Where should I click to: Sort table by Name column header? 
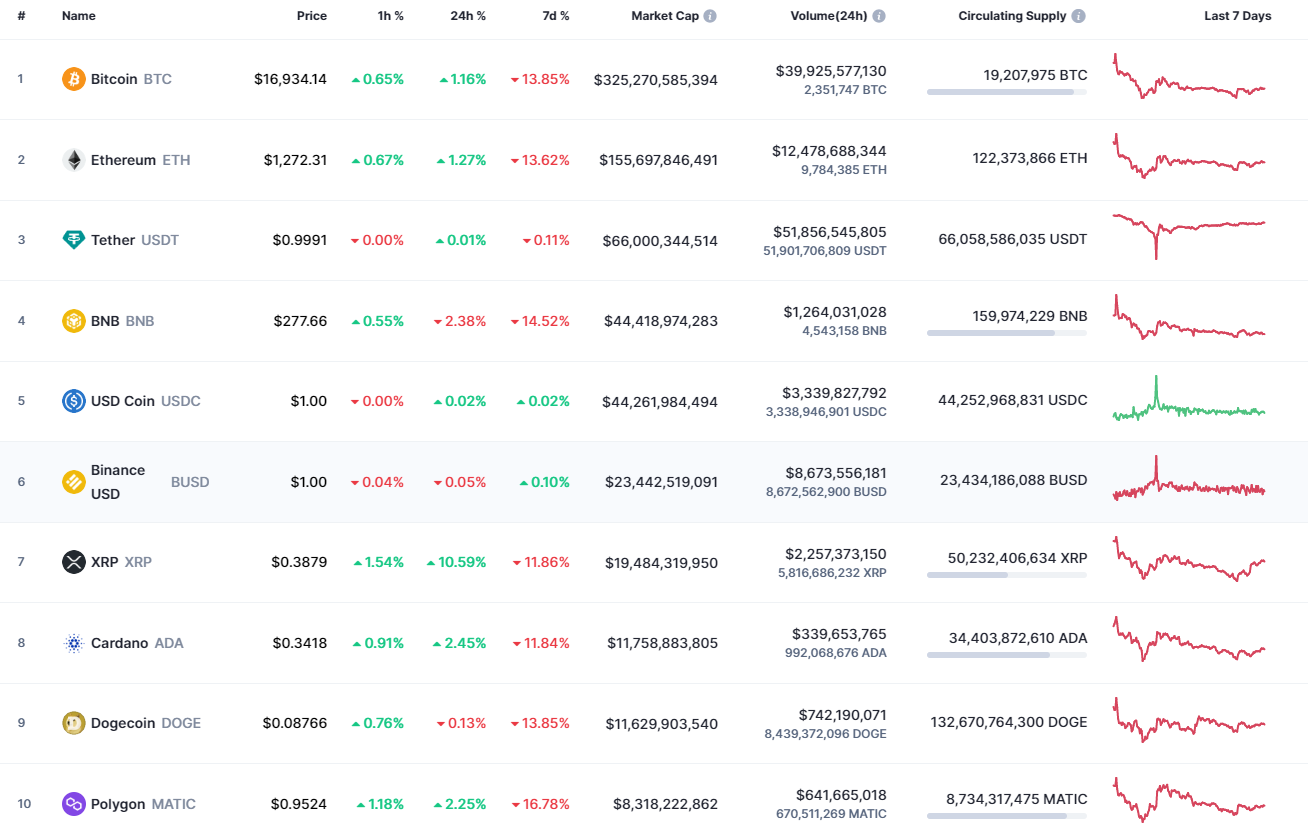(79, 16)
